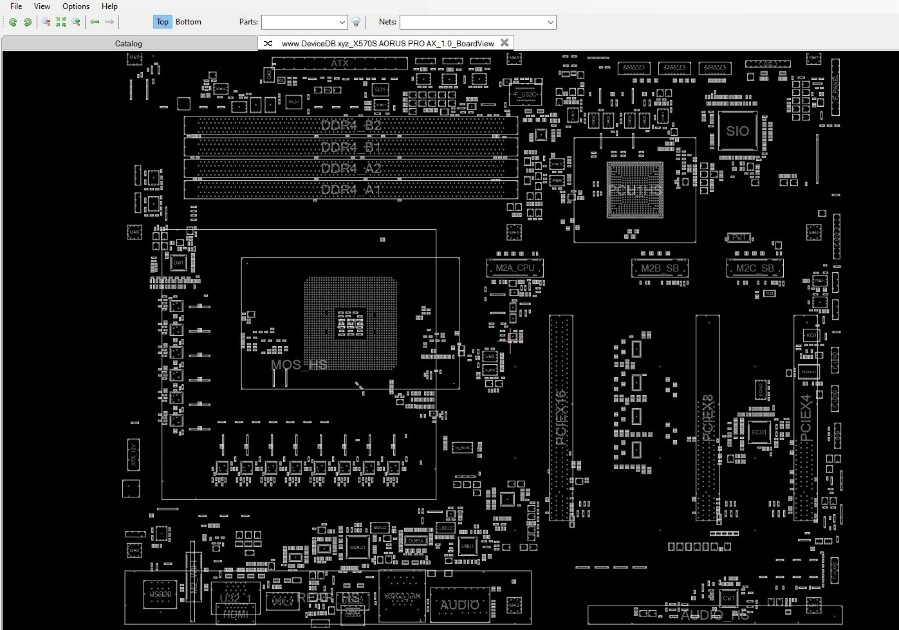
Task: Select the DDR4_B1 memory slot
Action: pos(351,147)
